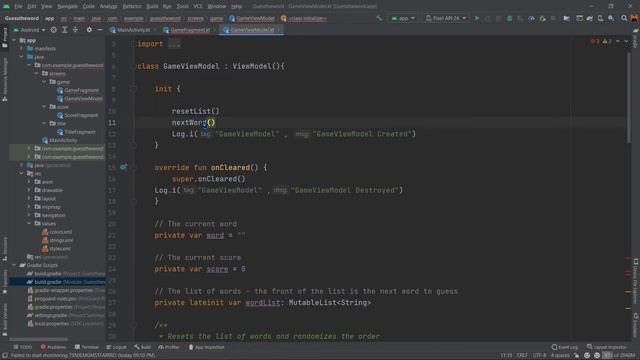This screenshot has width=640, height=360.
Task: Expand the manifests folder
Action: click(22, 49)
